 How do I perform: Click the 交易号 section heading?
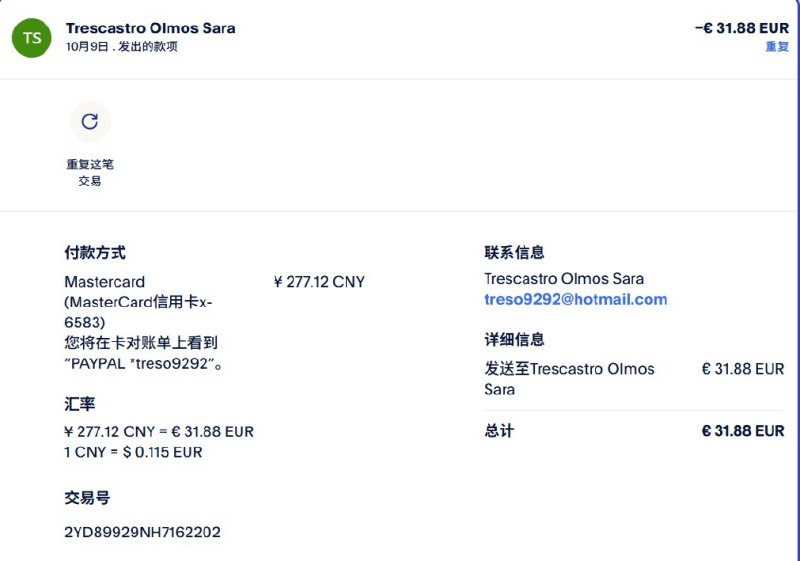pyautogui.click(x=87, y=498)
